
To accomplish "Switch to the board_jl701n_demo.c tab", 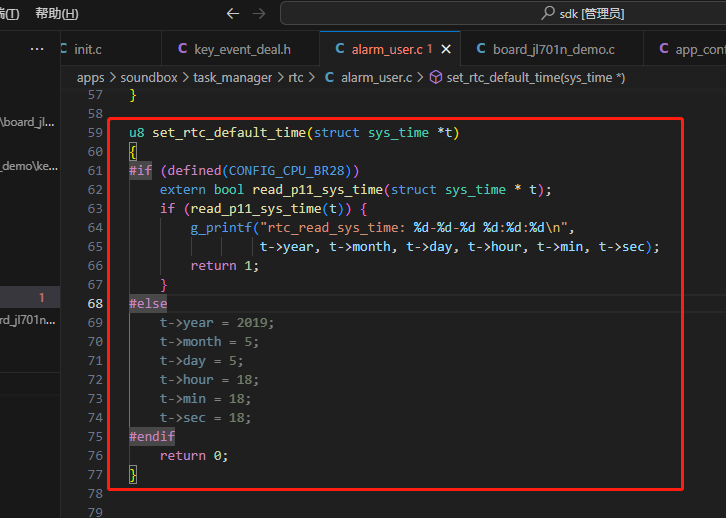I will tap(552, 49).
